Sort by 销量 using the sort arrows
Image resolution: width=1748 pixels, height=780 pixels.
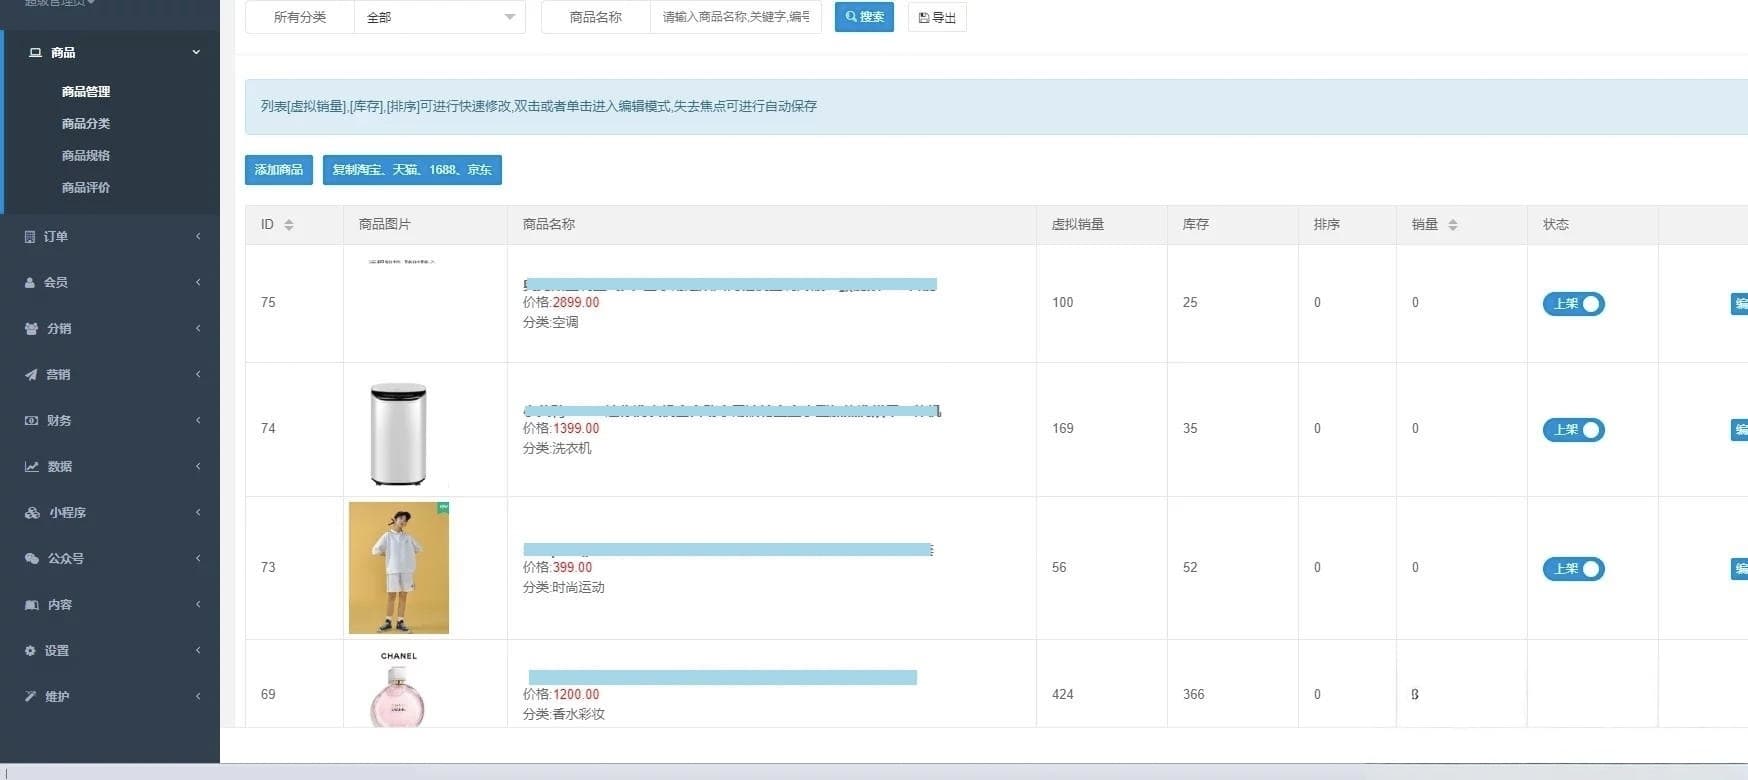[1453, 225]
